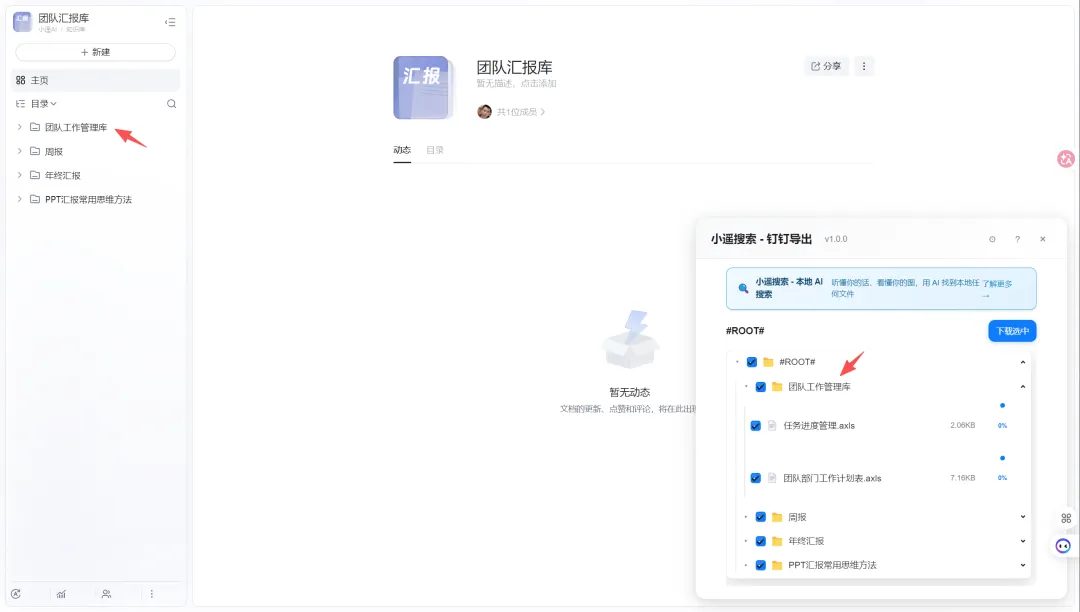
Task: Click the 任务进度管理.axls file name
Action: pos(819,426)
